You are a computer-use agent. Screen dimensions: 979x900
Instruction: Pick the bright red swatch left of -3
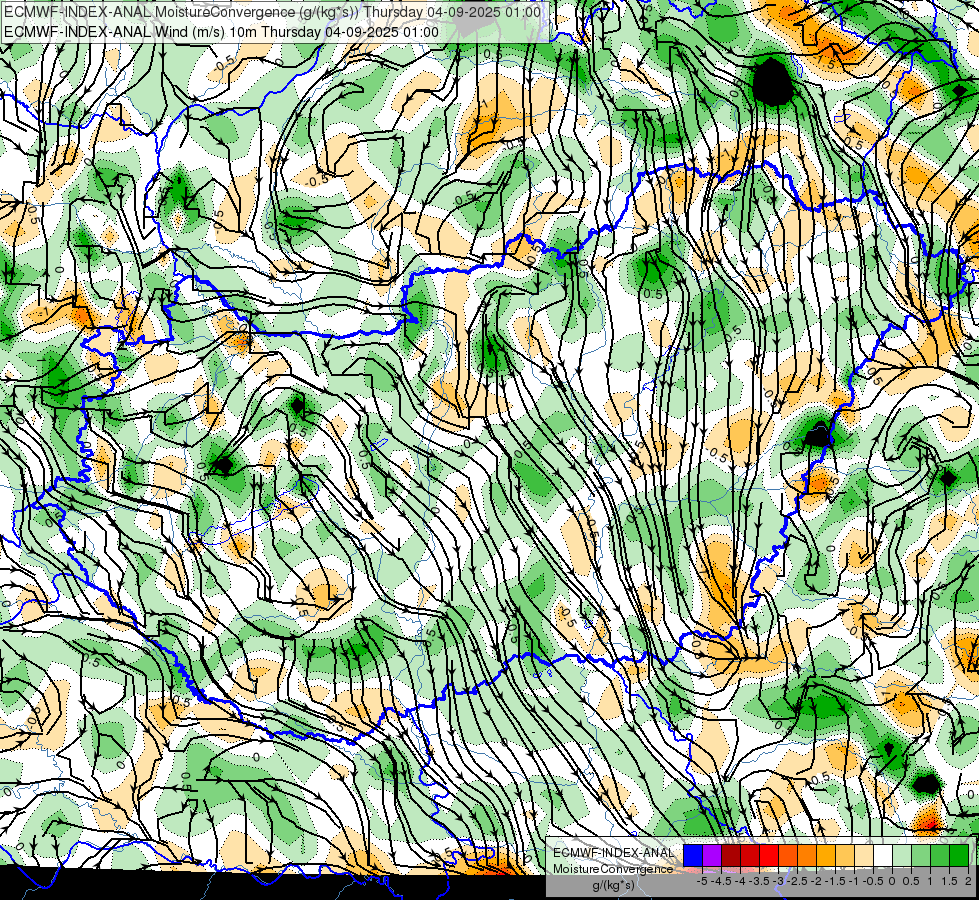pos(769,856)
